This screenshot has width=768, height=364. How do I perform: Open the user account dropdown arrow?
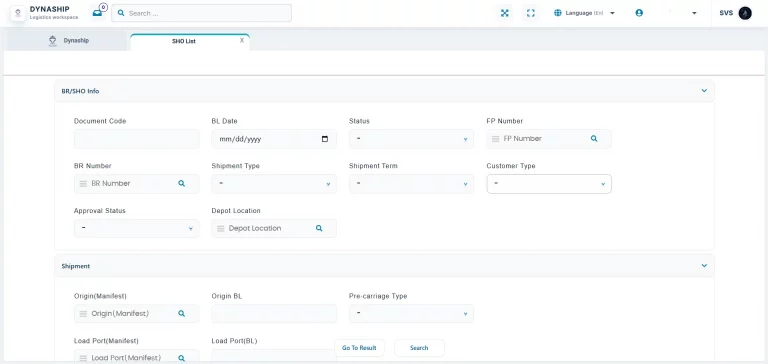tap(694, 13)
